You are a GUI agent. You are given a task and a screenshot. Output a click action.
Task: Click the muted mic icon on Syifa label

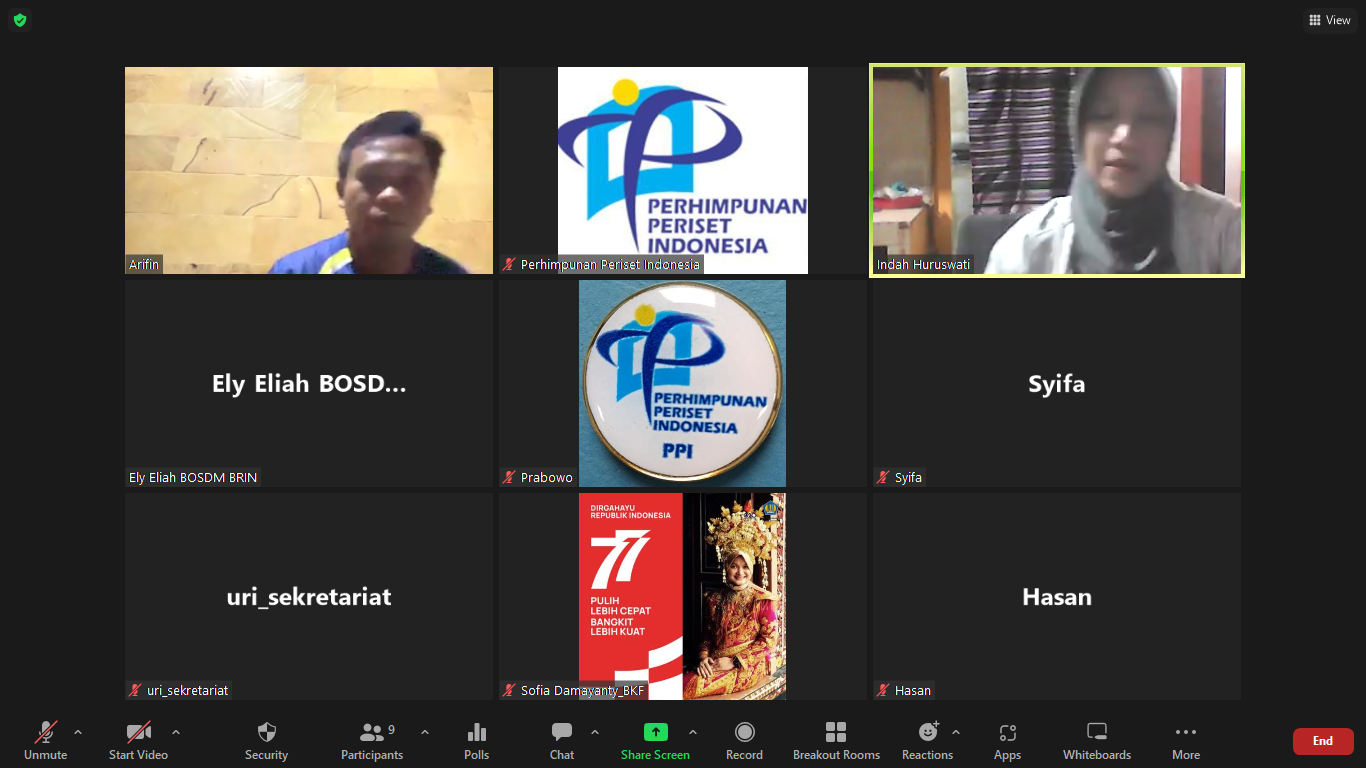[884, 478]
